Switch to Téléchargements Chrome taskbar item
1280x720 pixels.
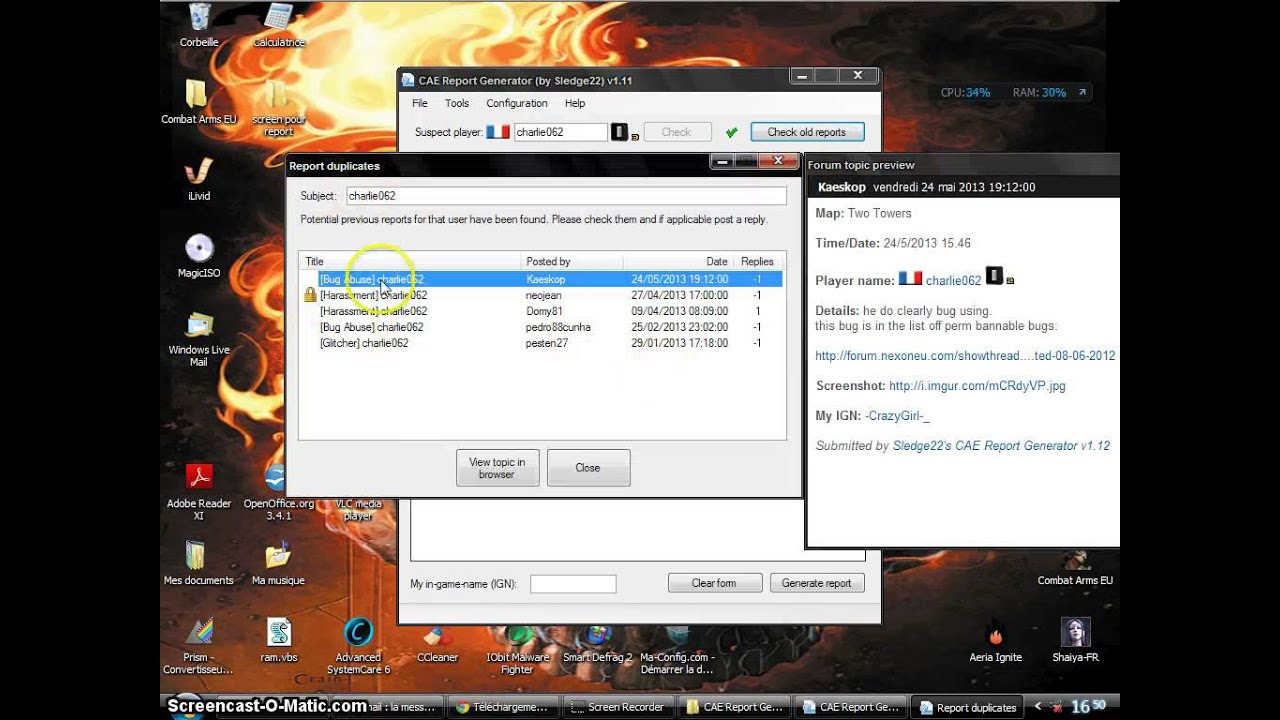pos(502,707)
